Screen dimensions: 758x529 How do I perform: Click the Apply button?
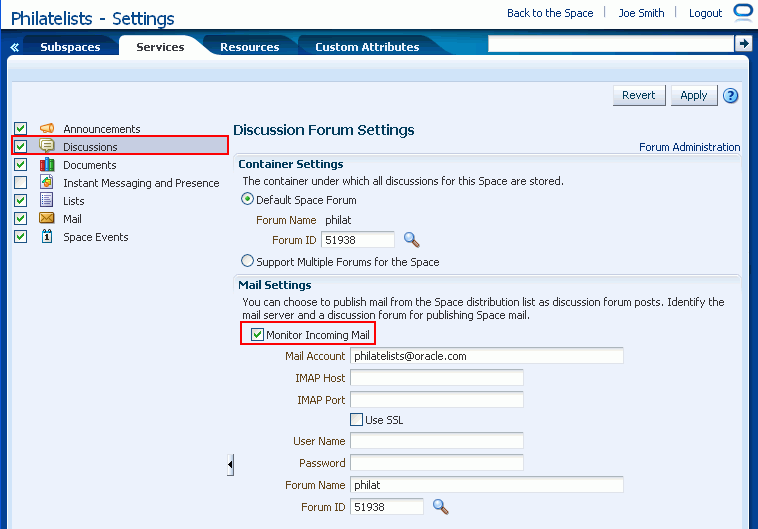(x=694, y=95)
